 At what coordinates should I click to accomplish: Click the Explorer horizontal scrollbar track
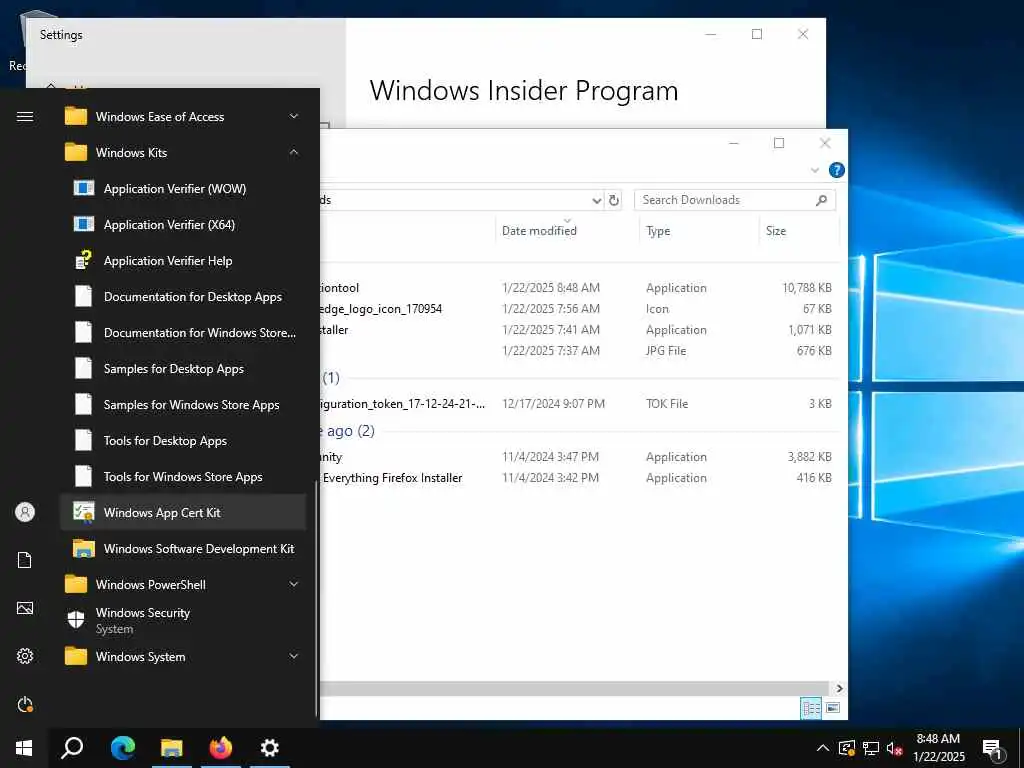click(x=575, y=688)
